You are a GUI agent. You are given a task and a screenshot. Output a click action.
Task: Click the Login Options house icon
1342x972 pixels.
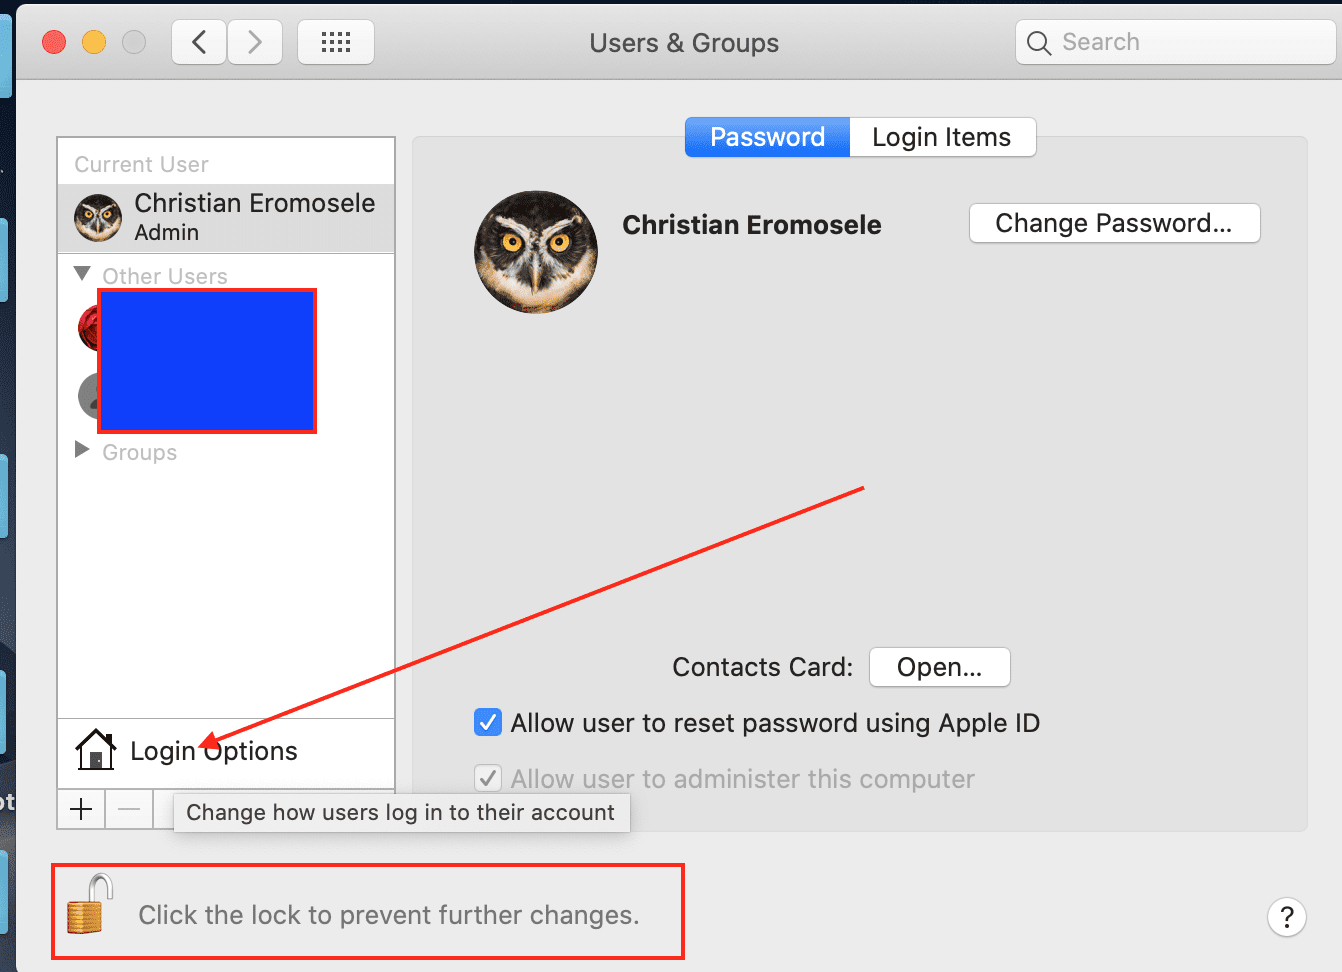point(96,750)
